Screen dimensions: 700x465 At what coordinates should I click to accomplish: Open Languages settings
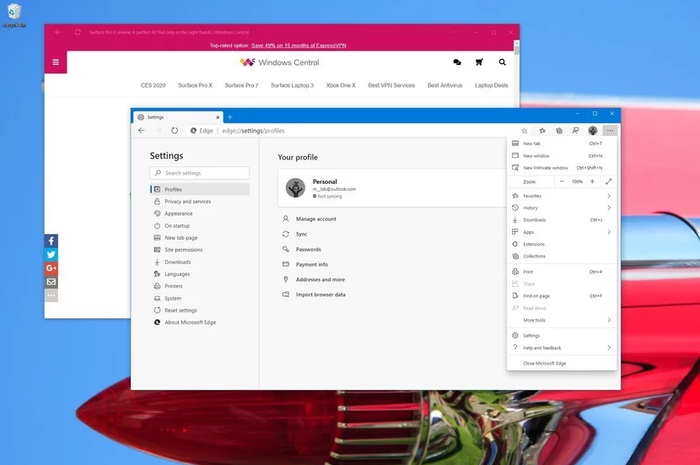click(200, 274)
